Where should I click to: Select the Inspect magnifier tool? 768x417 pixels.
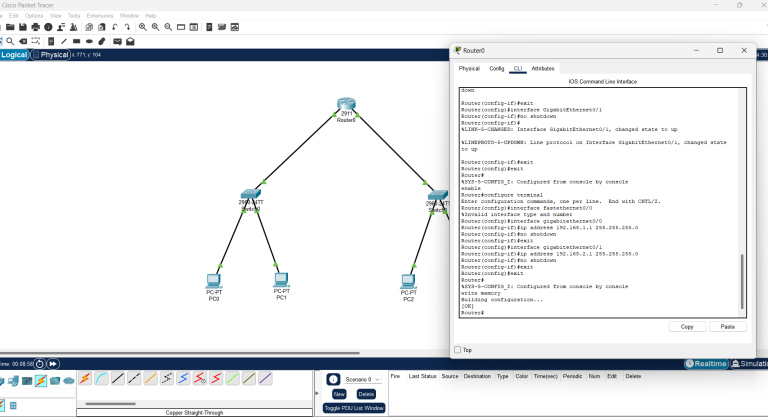(10, 41)
